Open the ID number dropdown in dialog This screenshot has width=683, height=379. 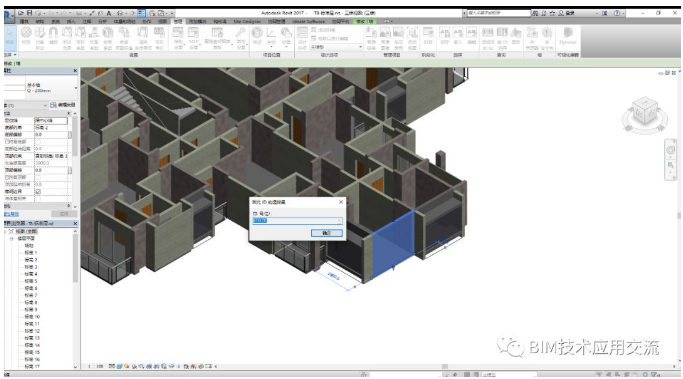[339, 221]
